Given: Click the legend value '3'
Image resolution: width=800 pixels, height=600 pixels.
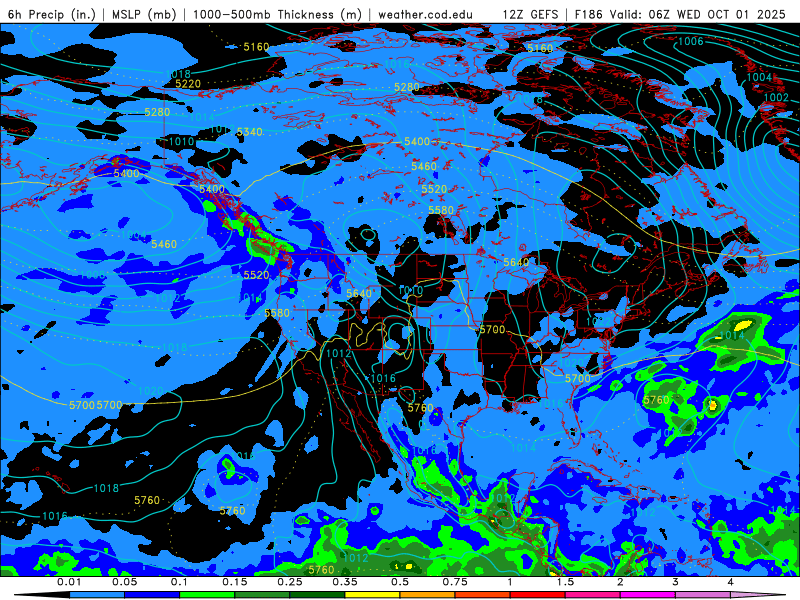Looking at the screenshot, I should point(675,582).
